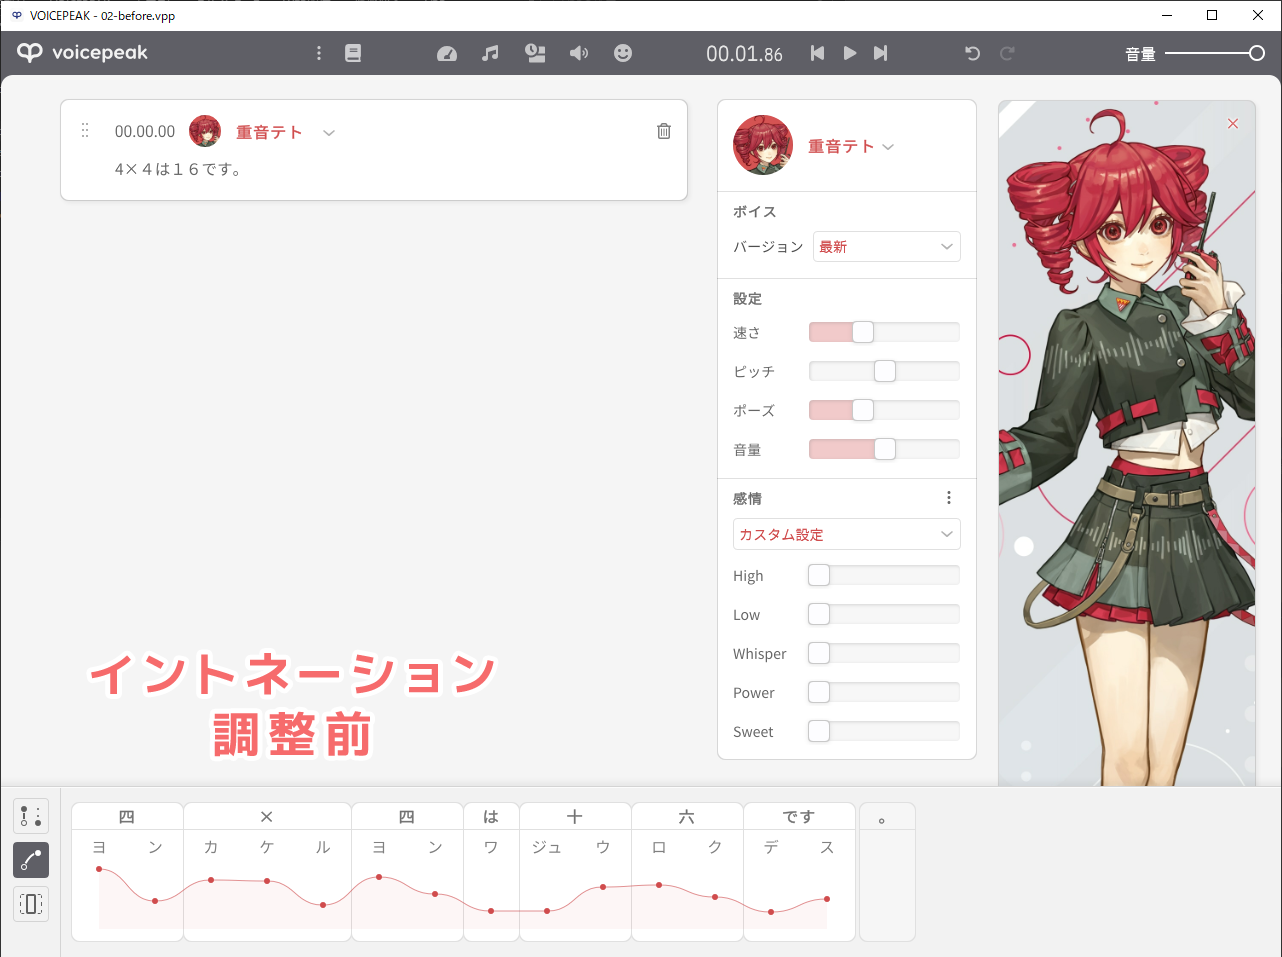Play the audio
The image size is (1282, 957).
tap(849, 53)
